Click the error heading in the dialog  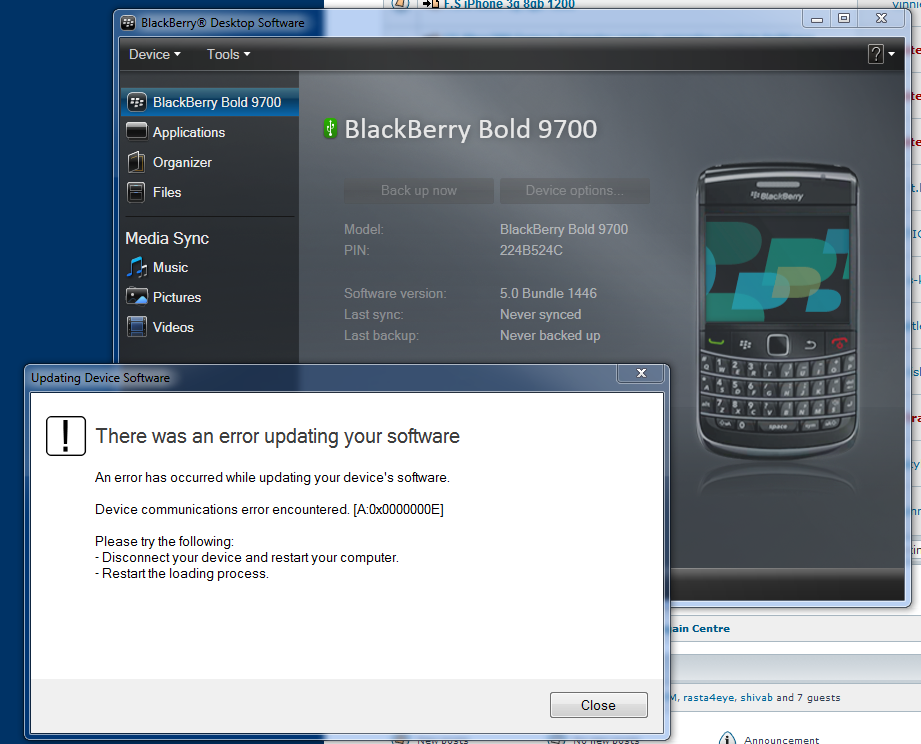click(277, 436)
